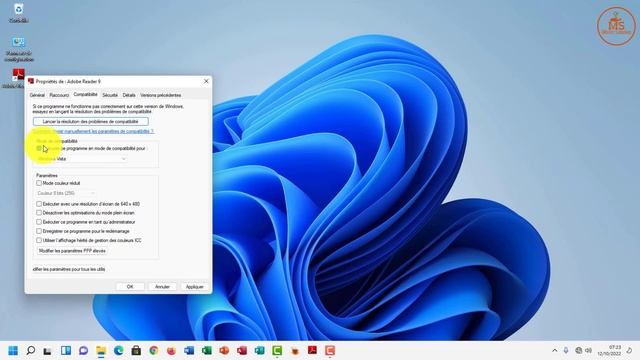This screenshot has height=360, width=640.
Task: Click the Annuler button
Action: [162, 287]
